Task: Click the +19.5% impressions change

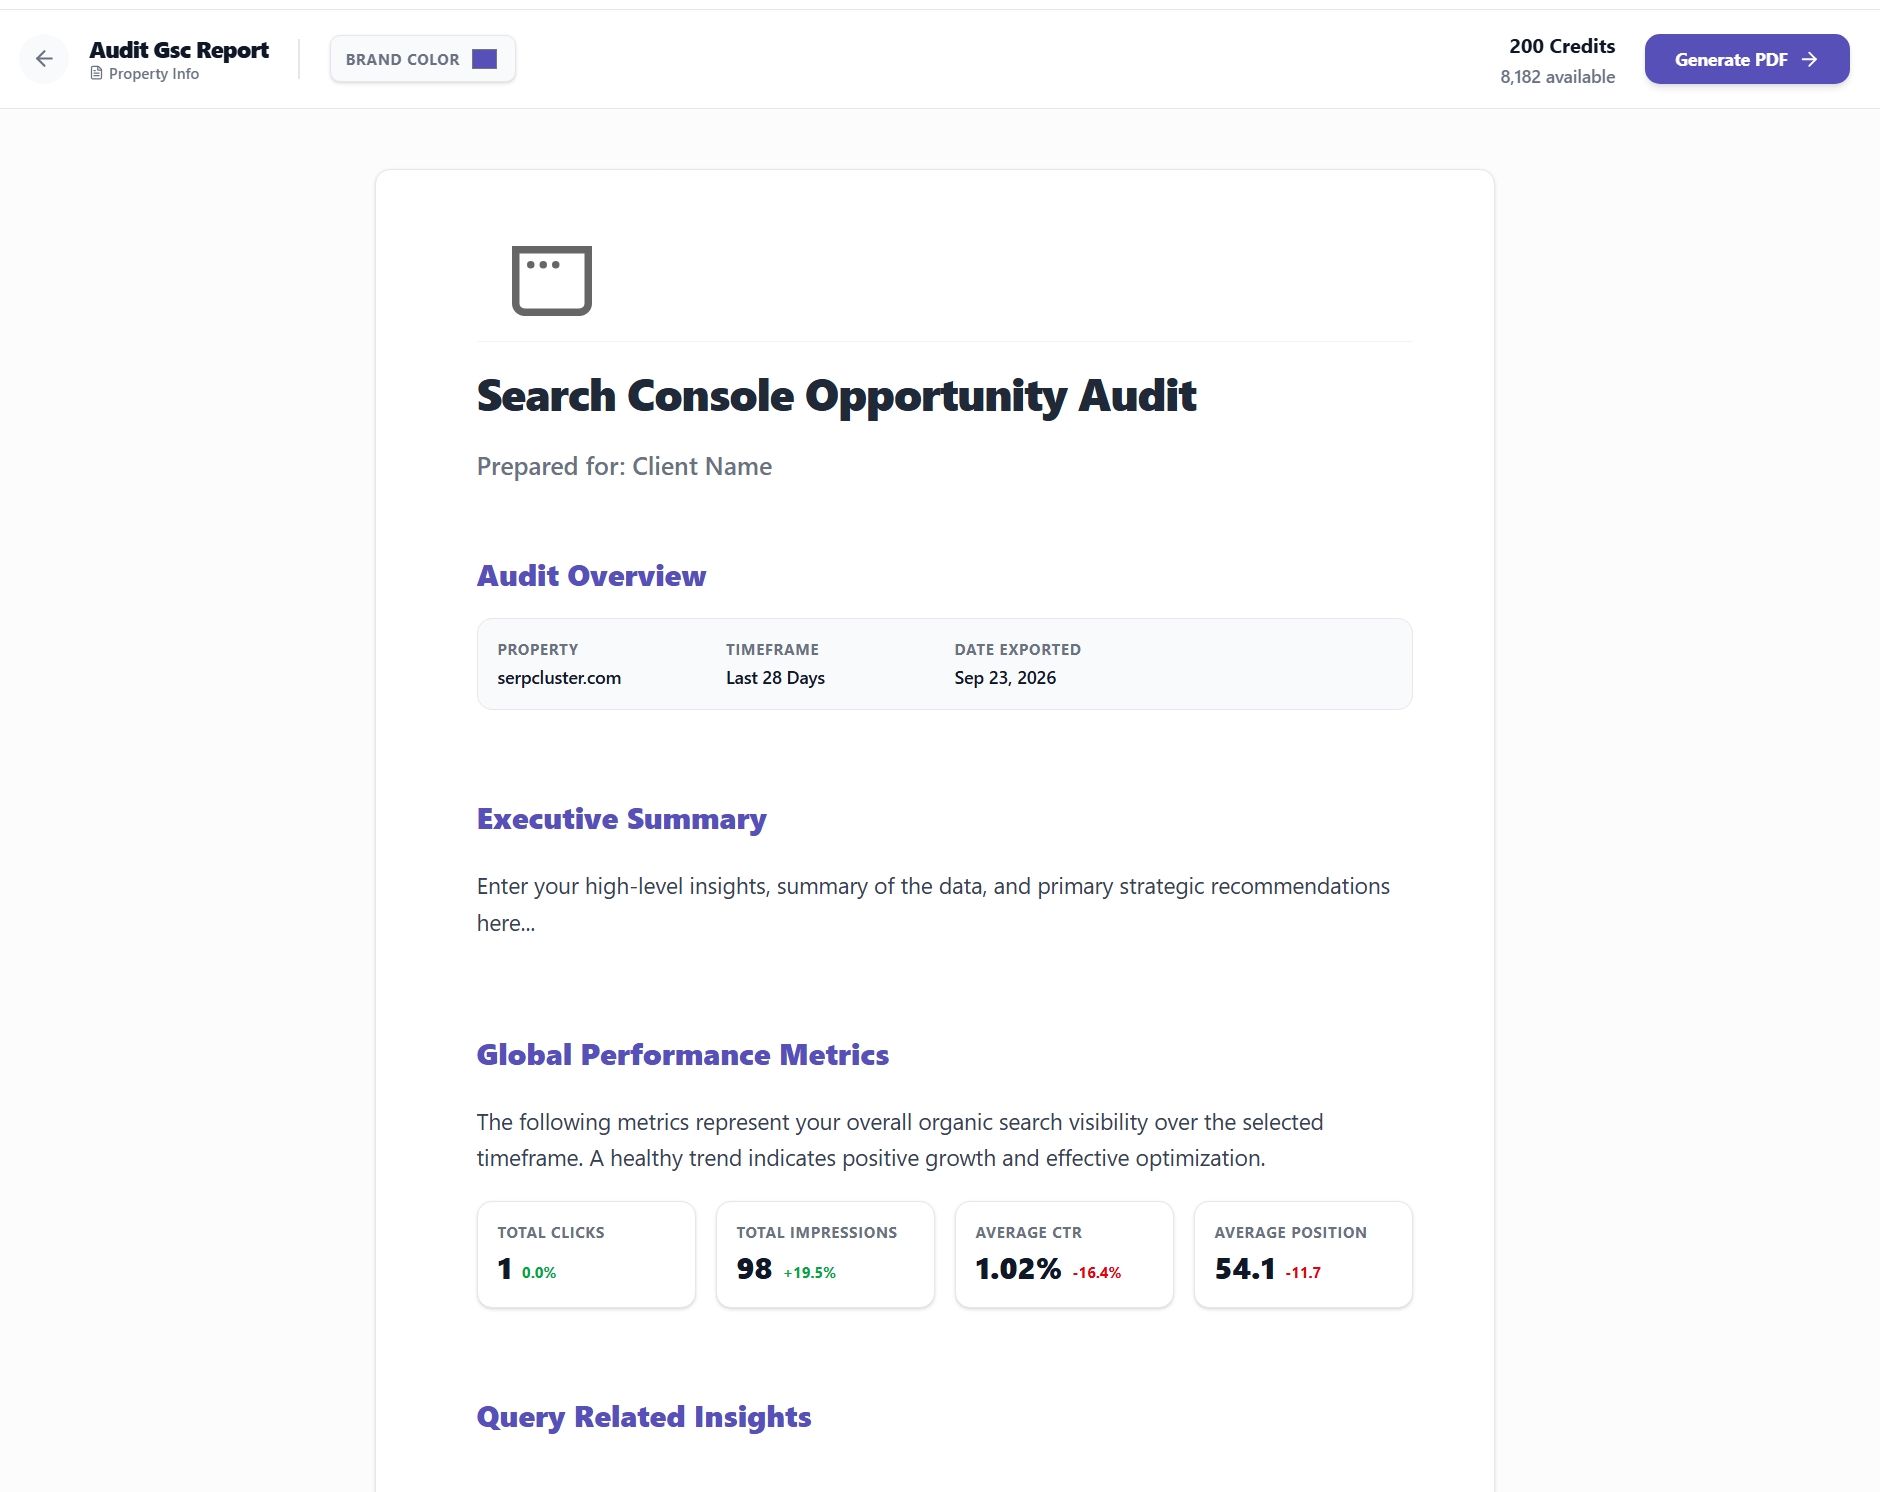Action: pos(810,1273)
